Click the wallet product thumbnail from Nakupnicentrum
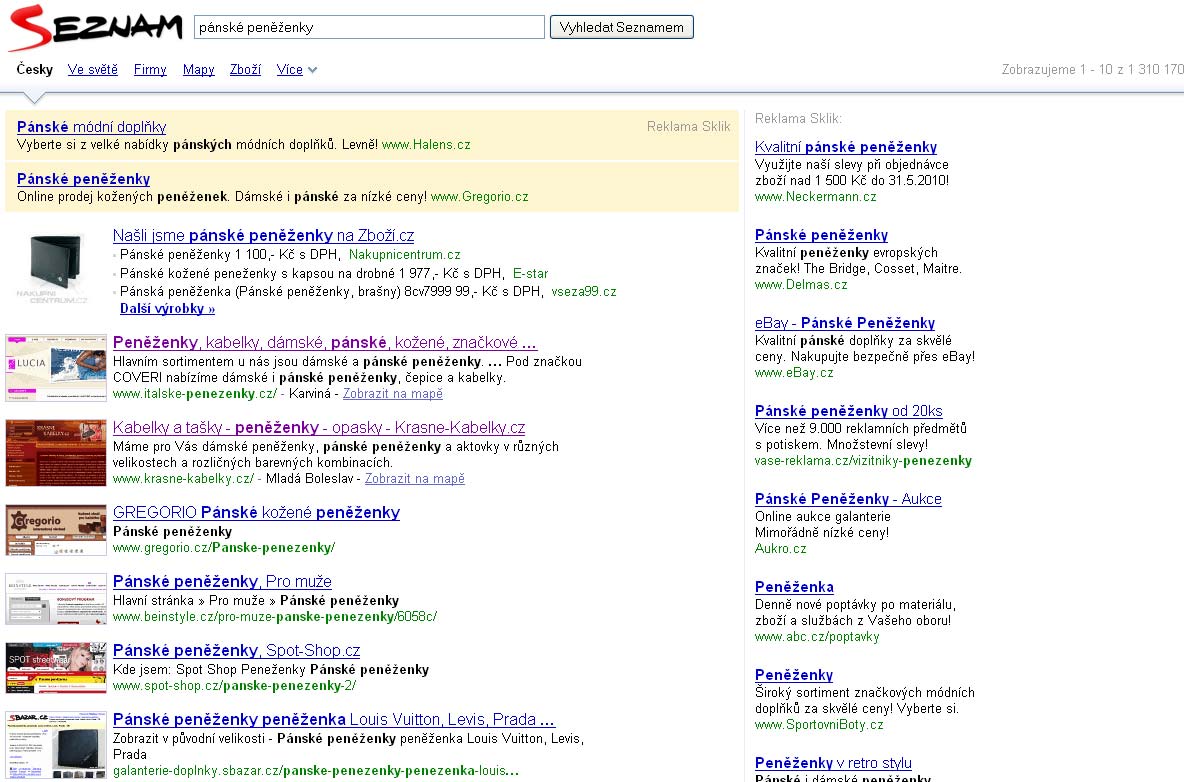 55,267
